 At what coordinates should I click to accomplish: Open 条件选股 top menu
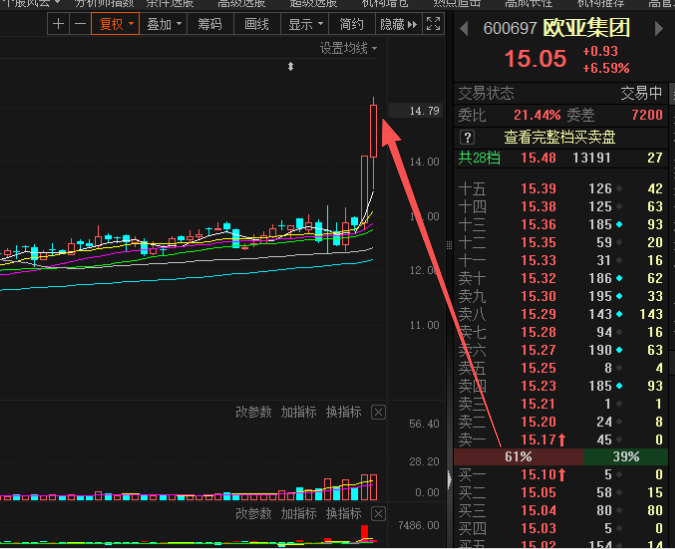click(x=170, y=4)
